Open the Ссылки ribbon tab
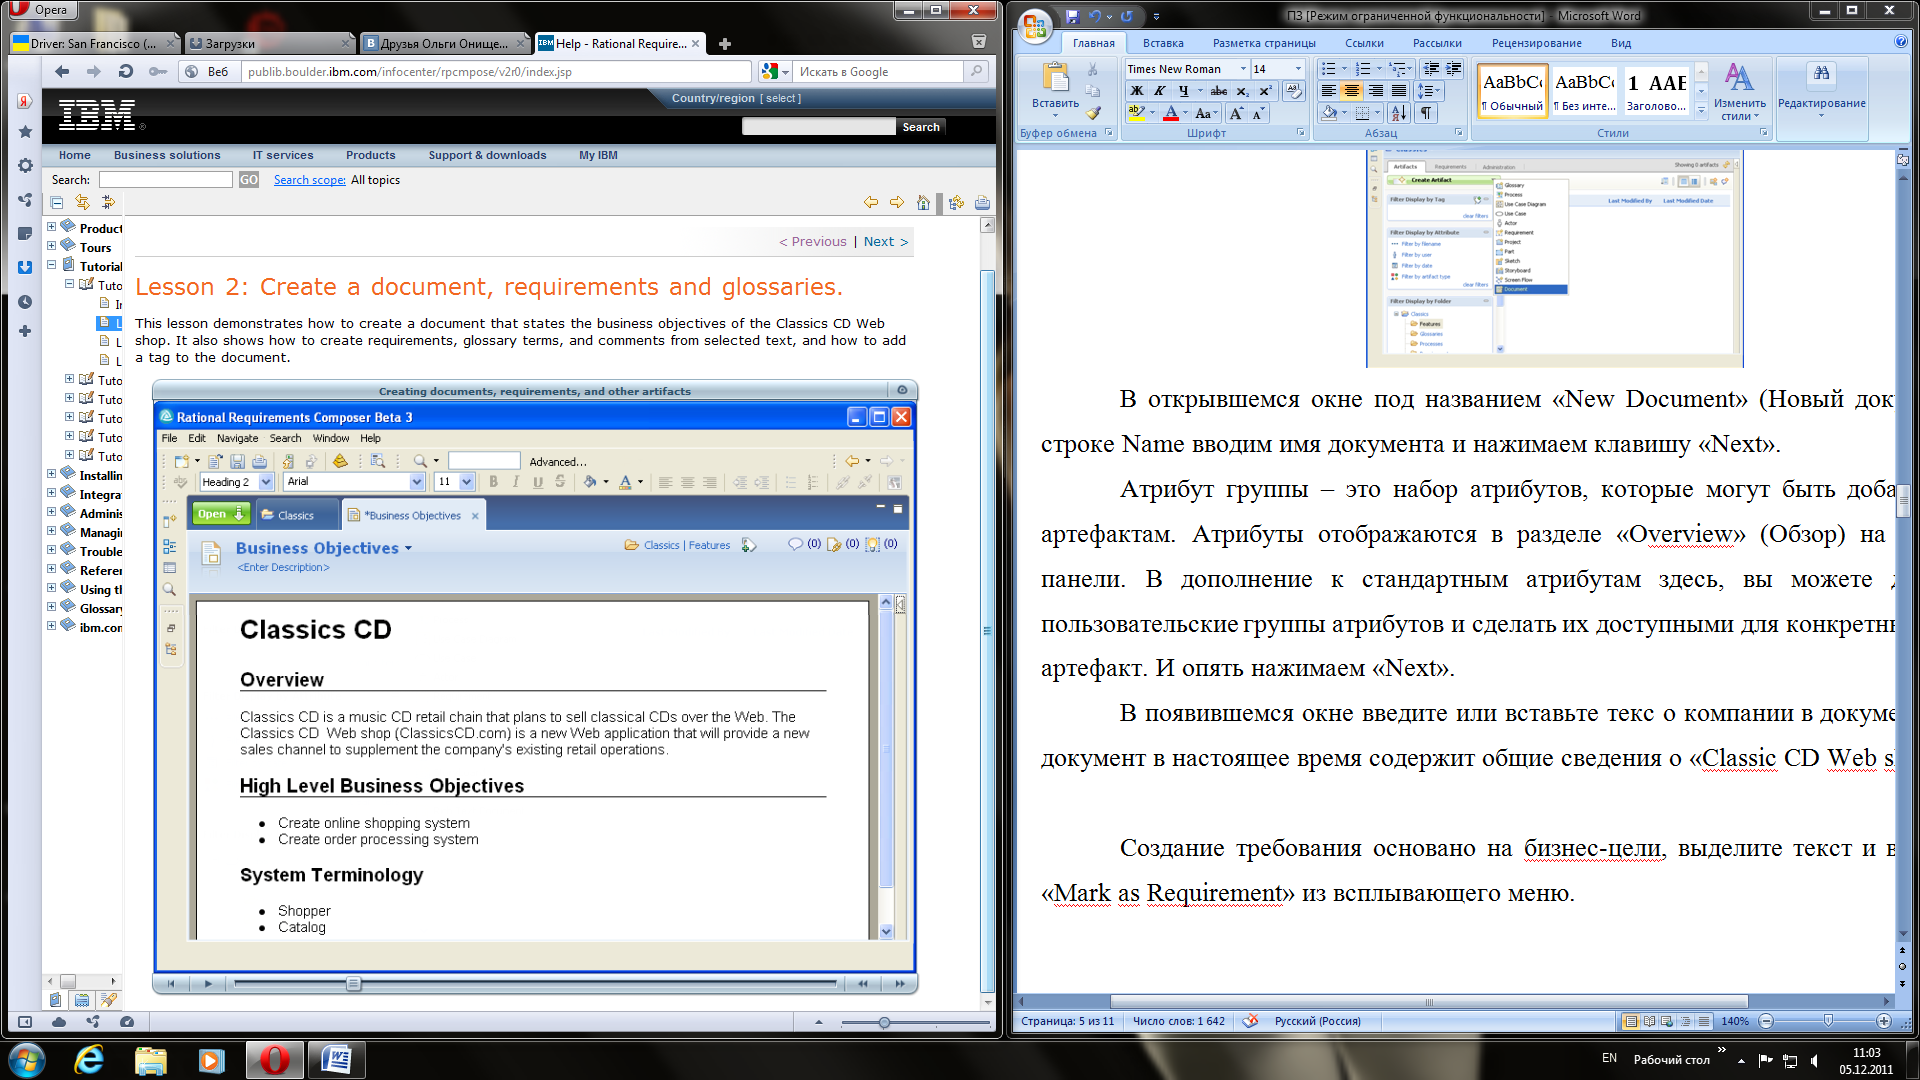Viewport: 1920px width, 1080px height. [x=1364, y=43]
